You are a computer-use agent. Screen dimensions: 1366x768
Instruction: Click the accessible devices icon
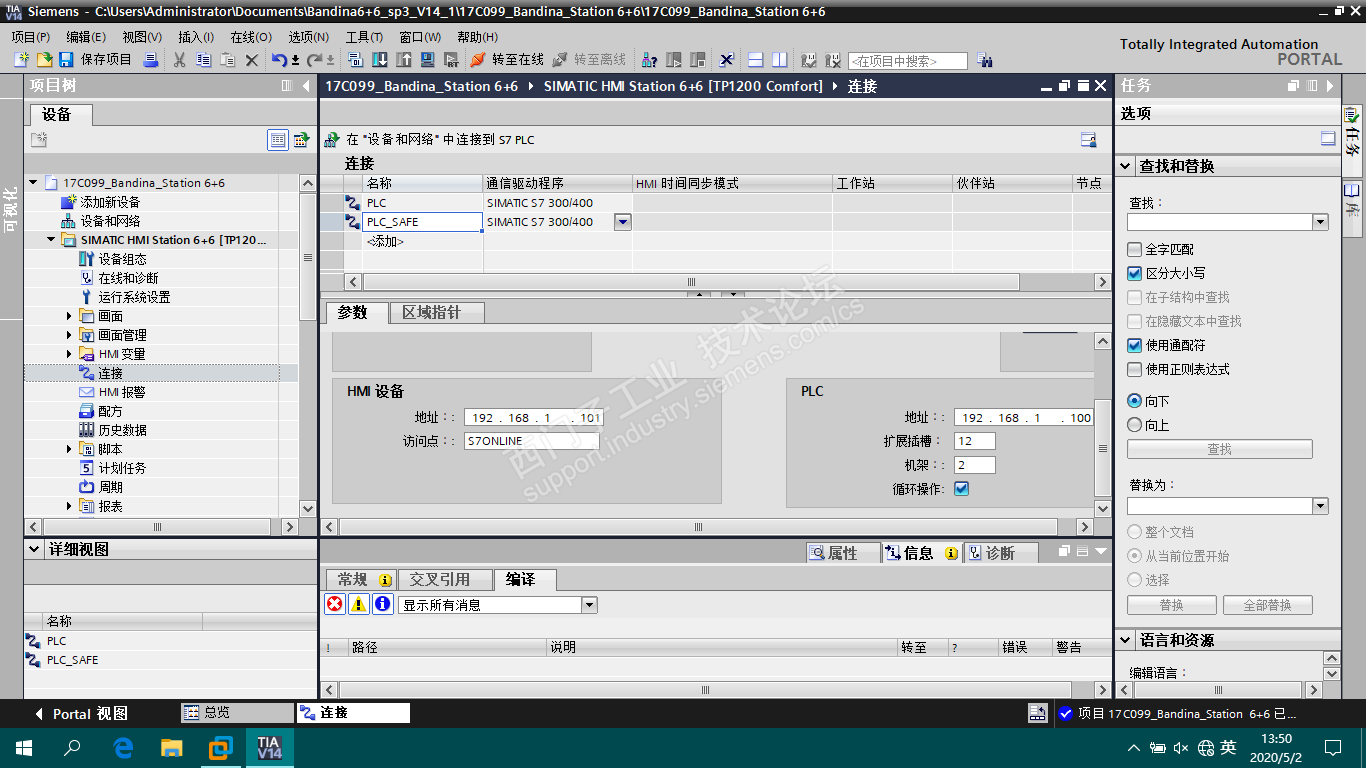point(649,60)
